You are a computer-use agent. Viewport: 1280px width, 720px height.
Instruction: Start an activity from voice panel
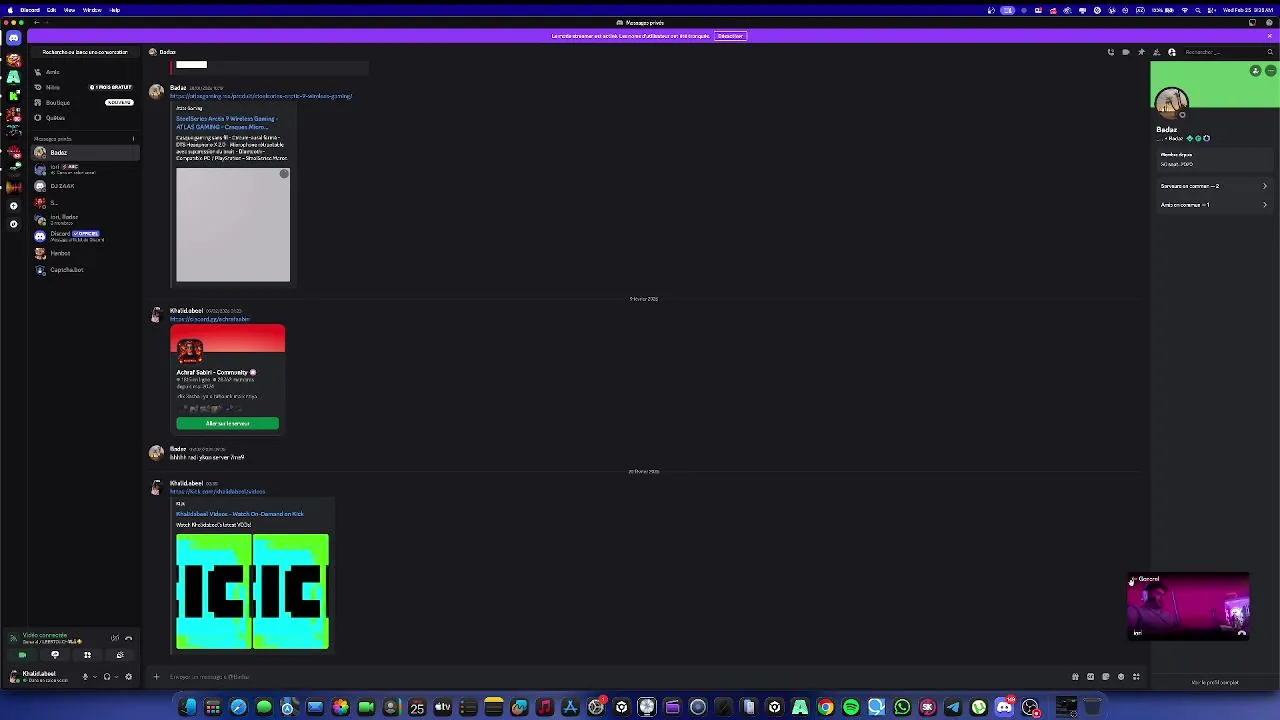point(87,655)
